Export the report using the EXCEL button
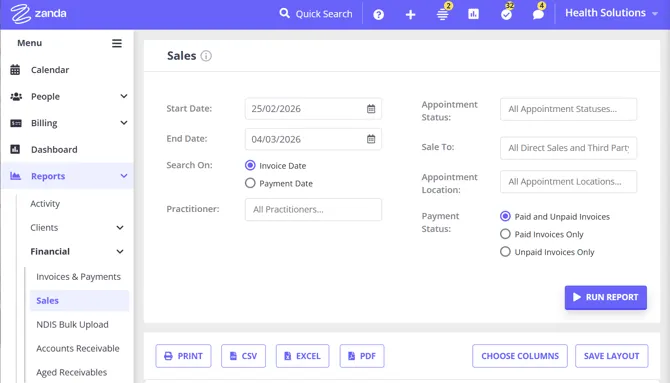The width and height of the screenshot is (670, 383). click(x=303, y=356)
